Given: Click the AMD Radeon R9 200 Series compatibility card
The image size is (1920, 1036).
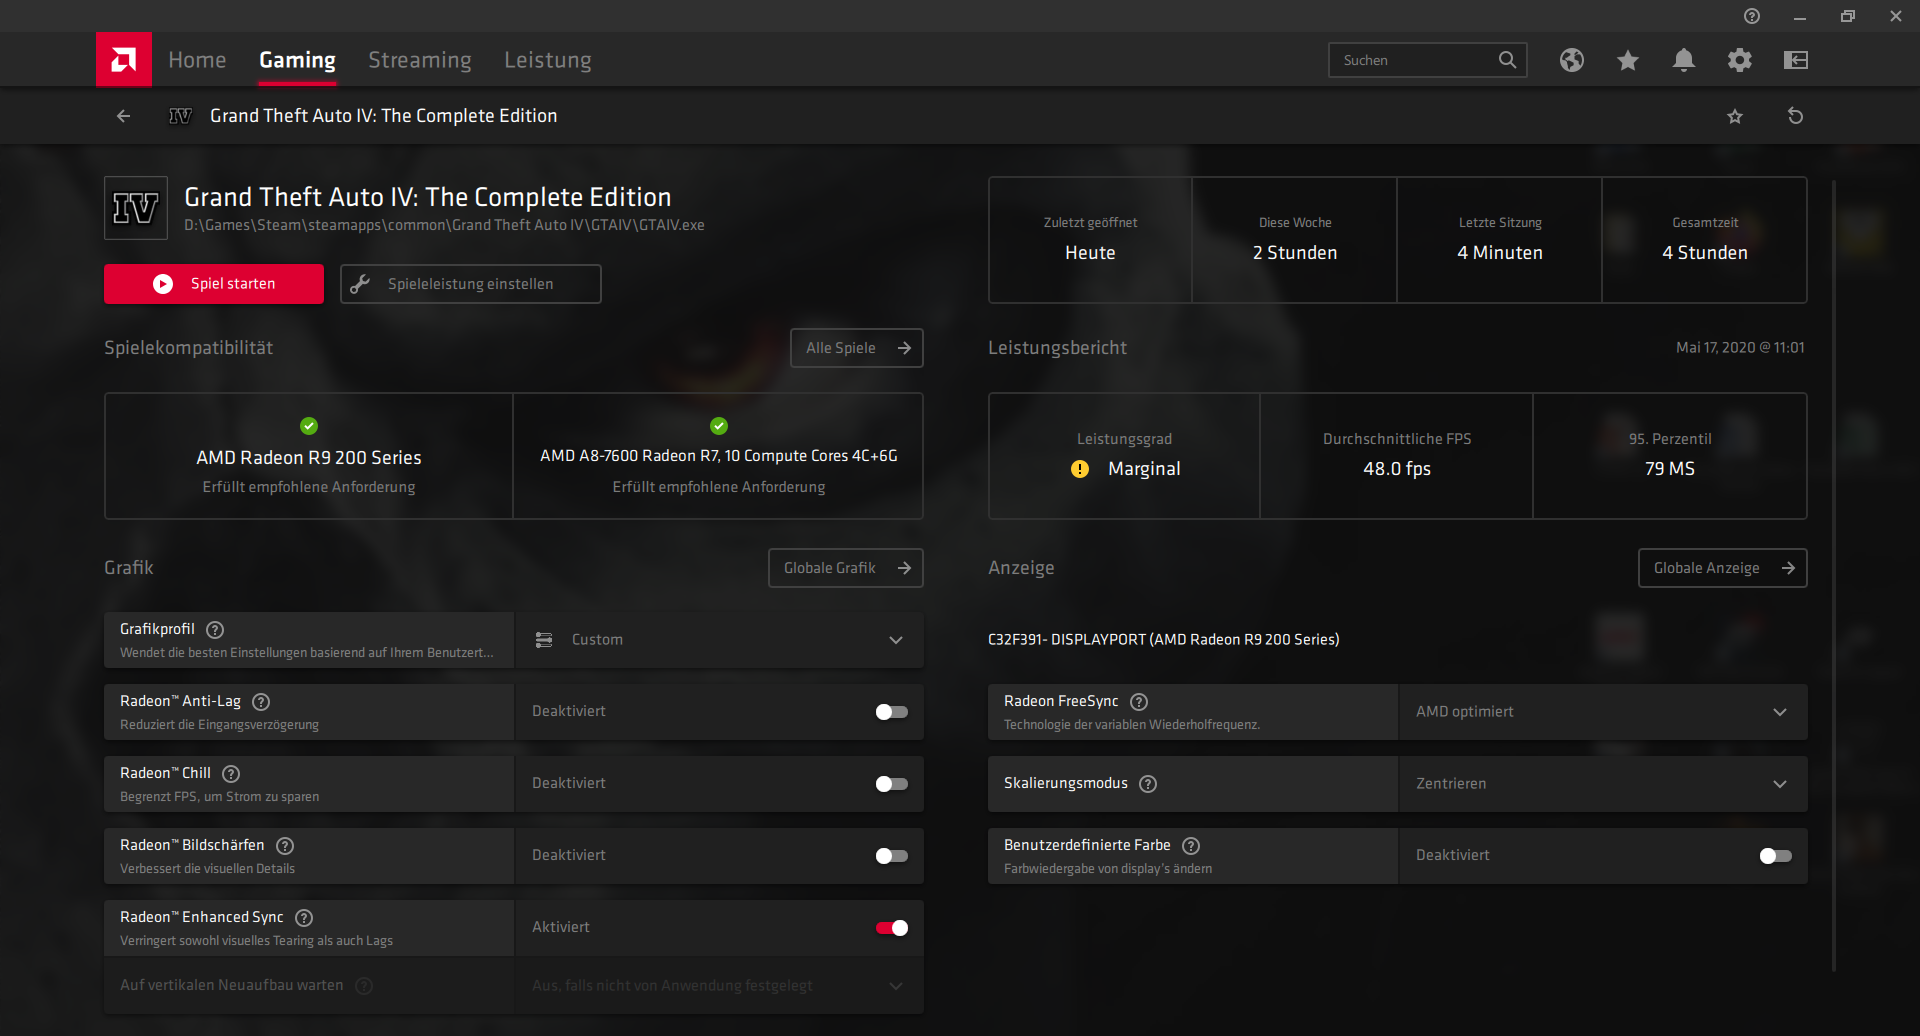Looking at the screenshot, I should click(x=309, y=456).
